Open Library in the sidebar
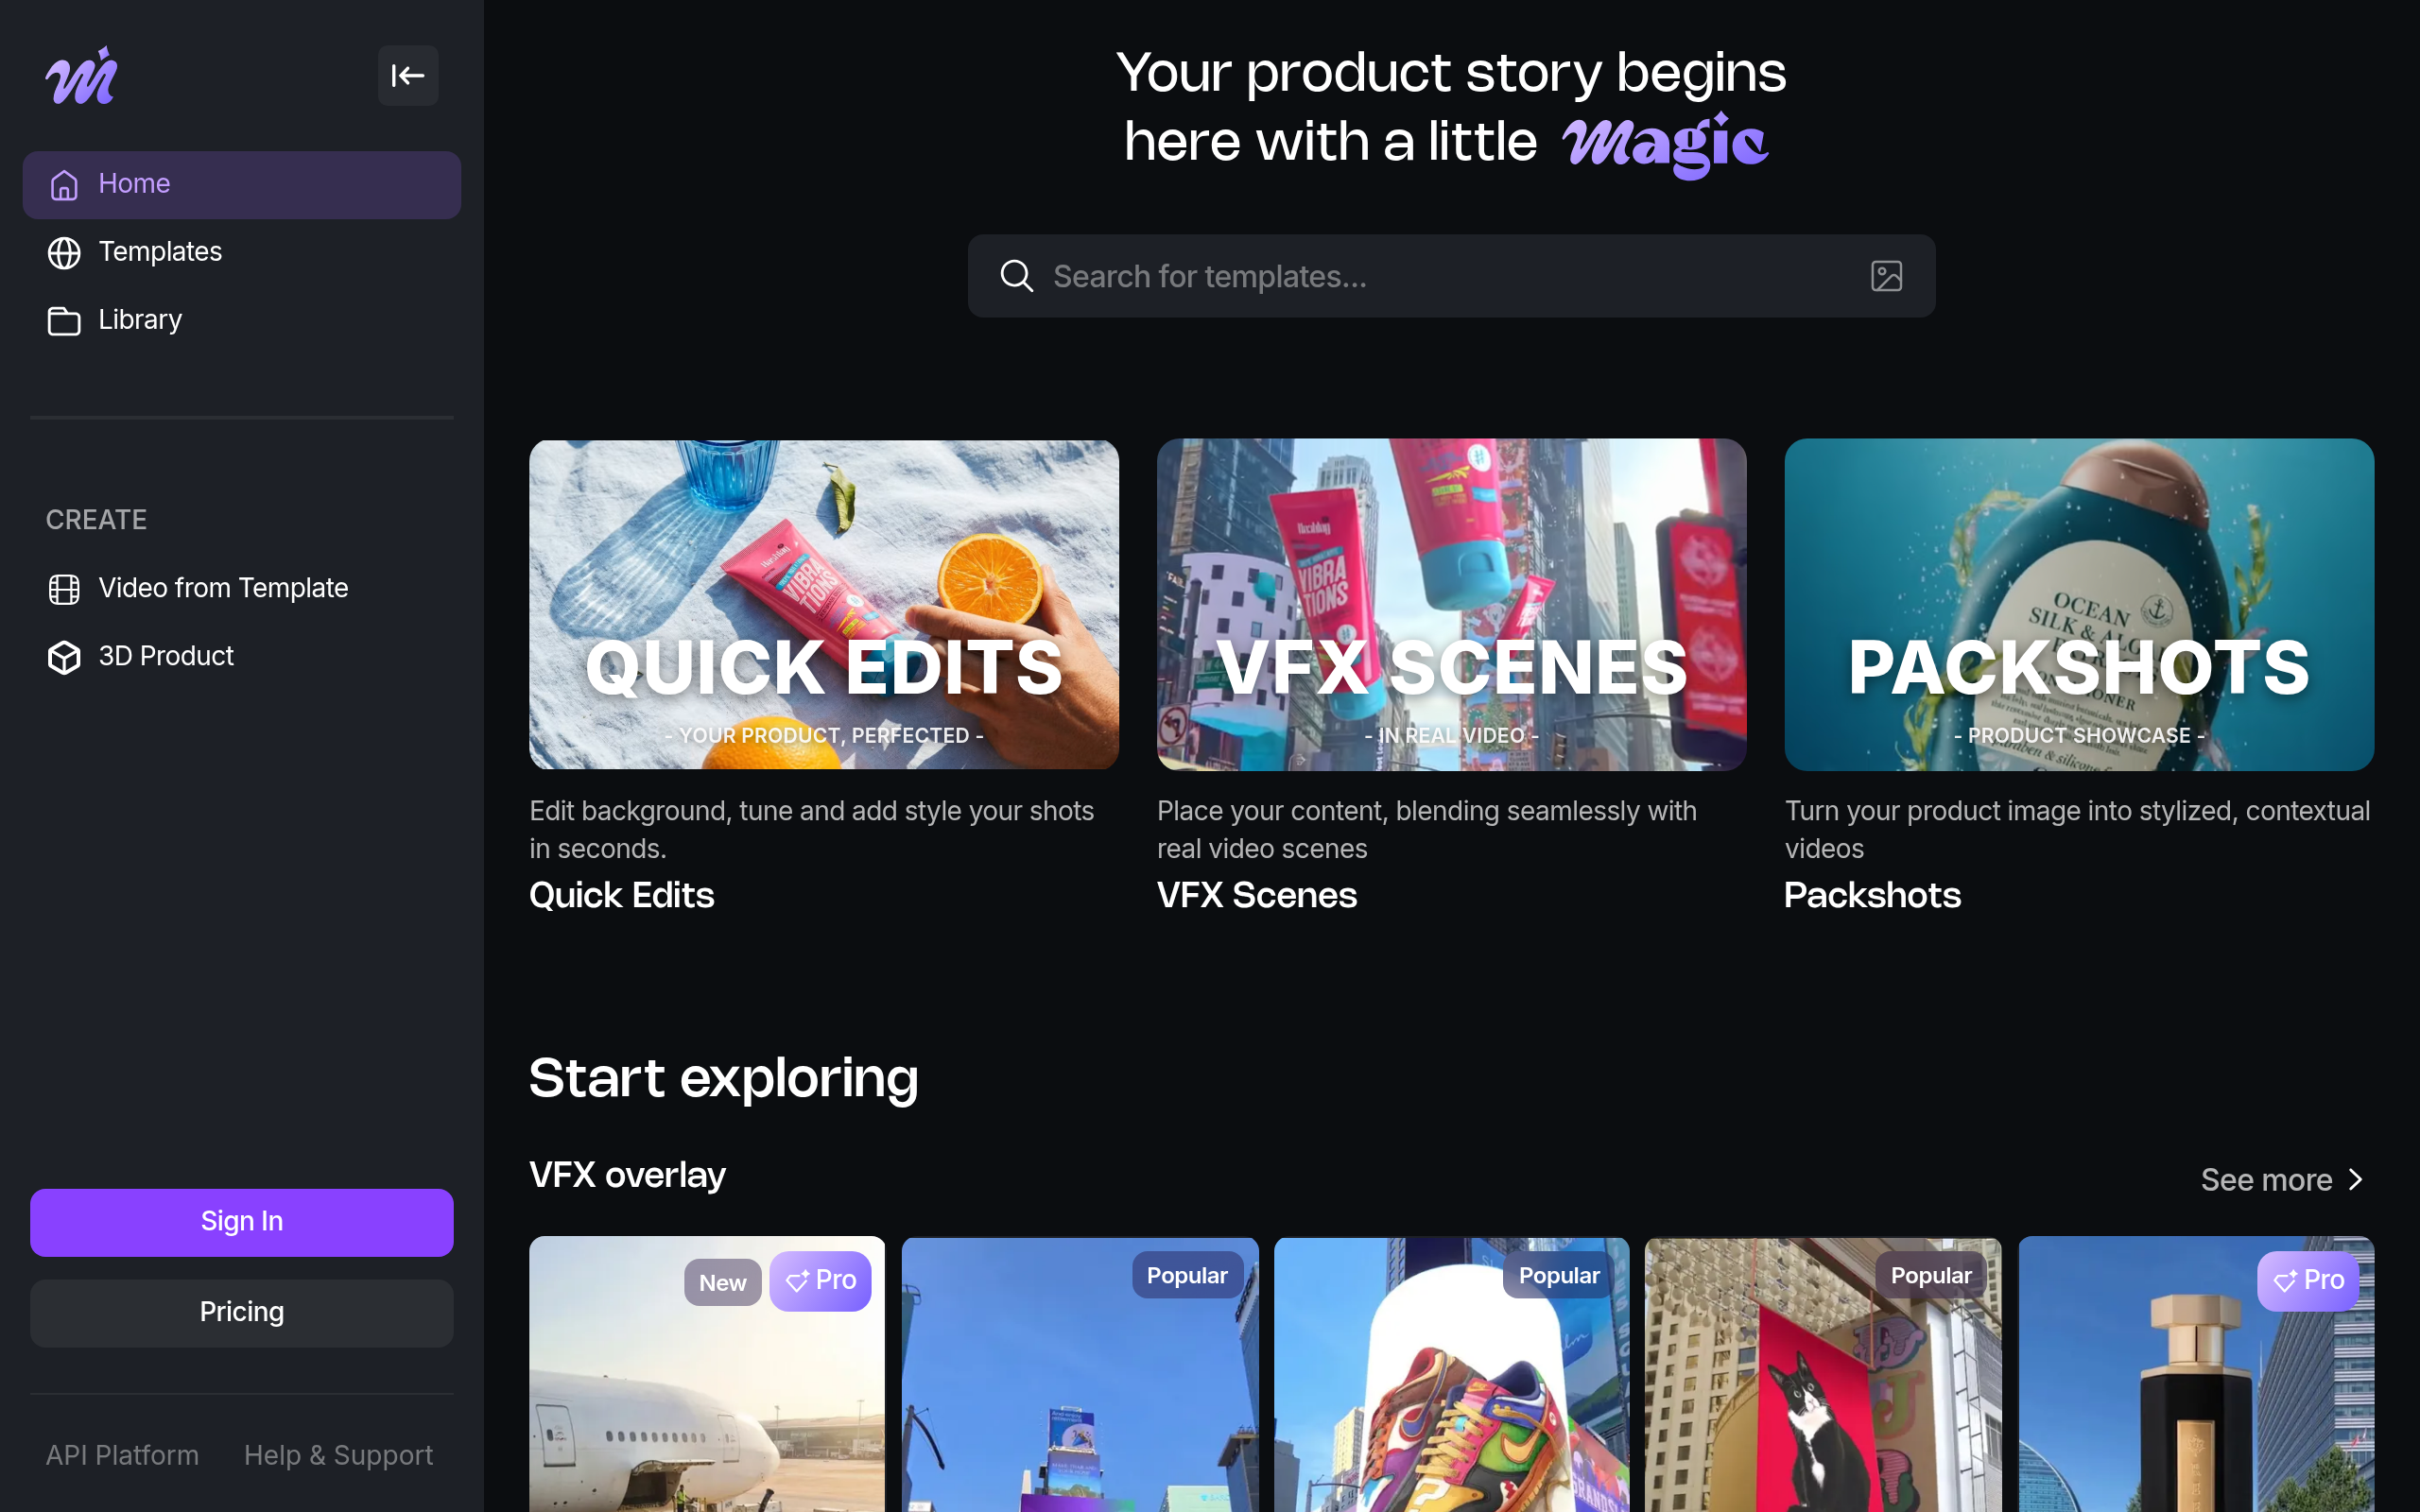Viewport: 2420px width, 1512px height. (x=242, y=321)
